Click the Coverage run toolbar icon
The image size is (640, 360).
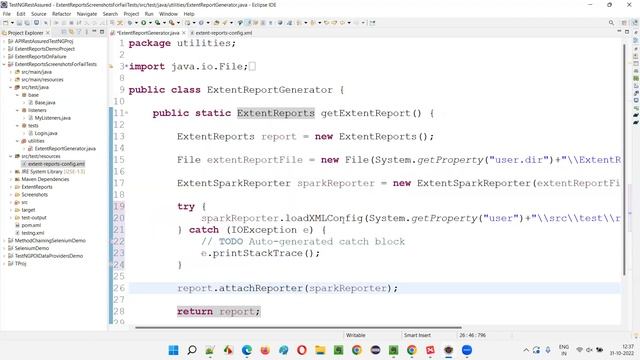click(157, 23)
